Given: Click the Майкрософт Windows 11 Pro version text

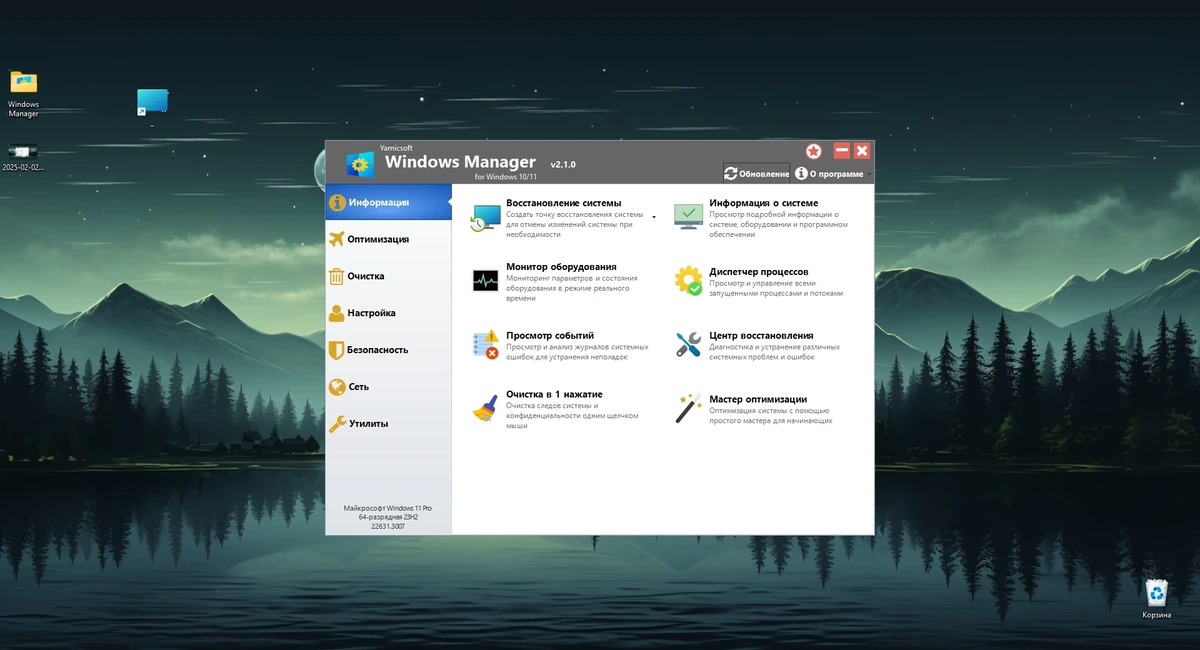Looking at the screenshot, I should (x=388, y=517).
